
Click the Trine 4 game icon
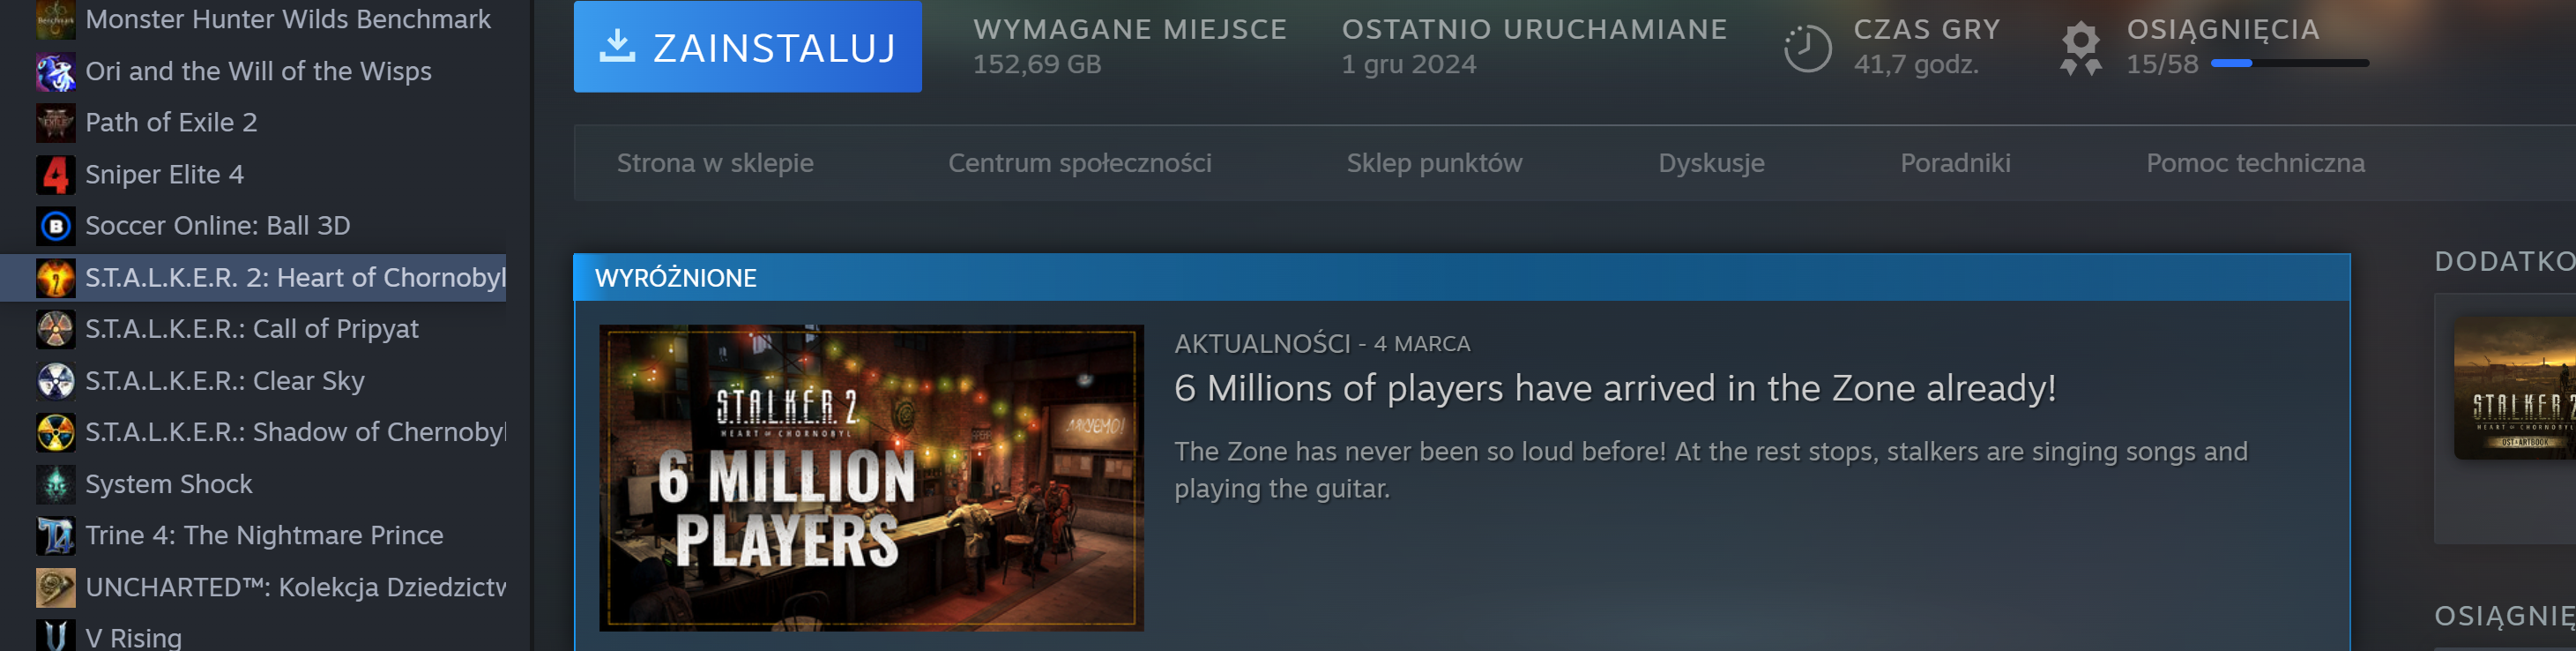55,536
